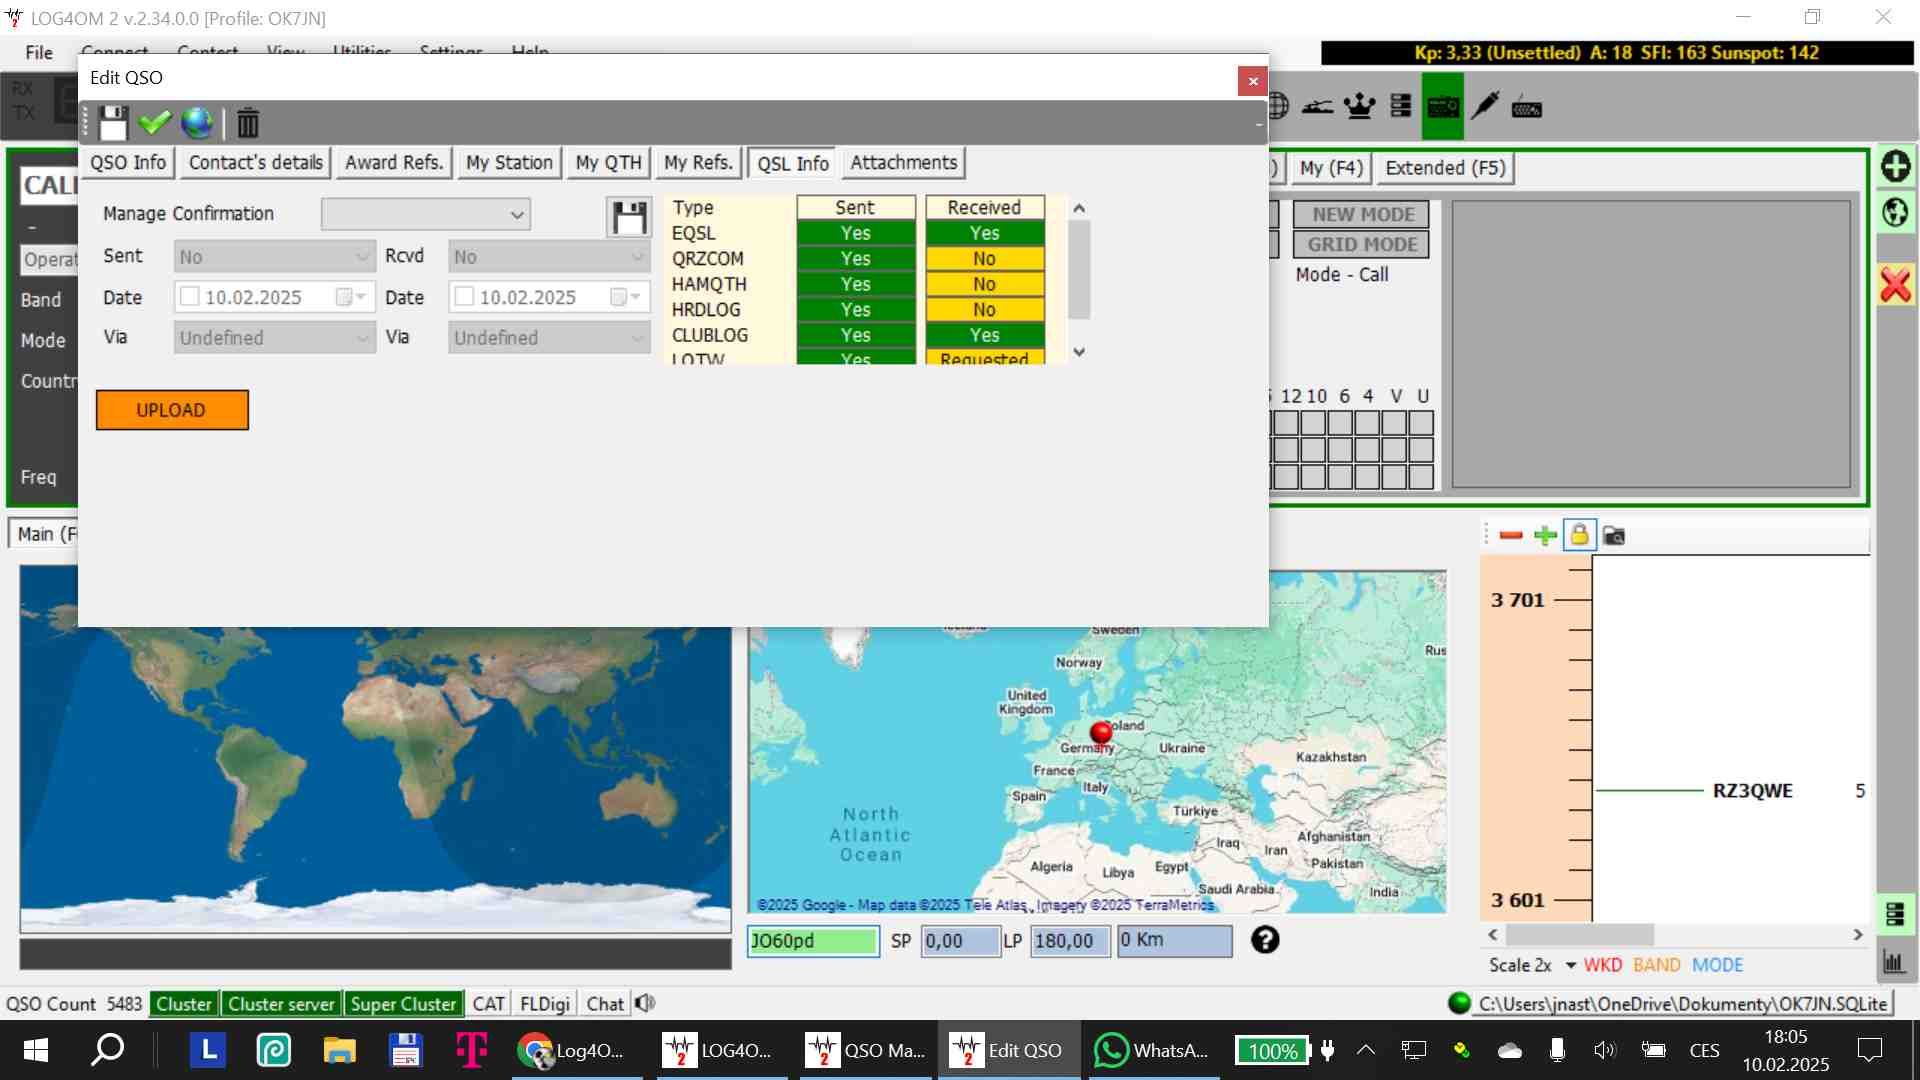Open the QSO Manager window from taskbar

tap(866, 1050)
